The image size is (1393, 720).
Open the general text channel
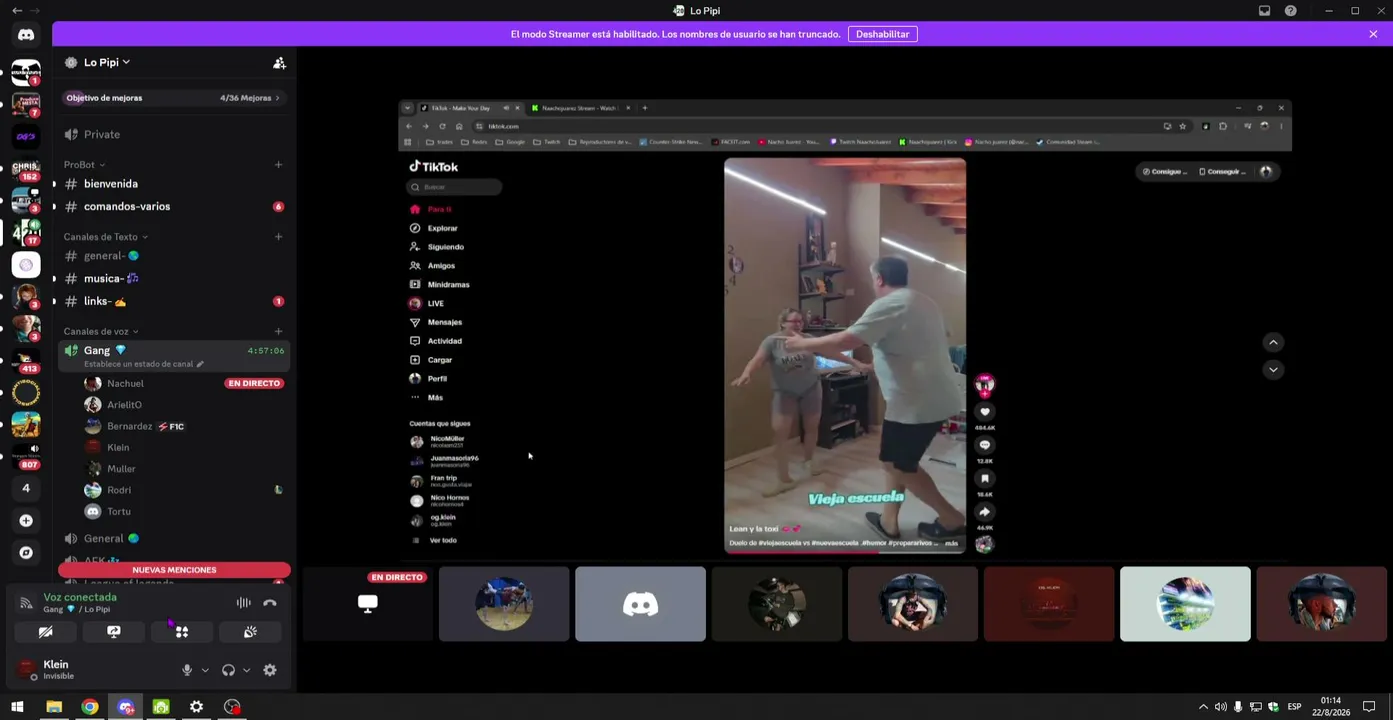[174, 256]
